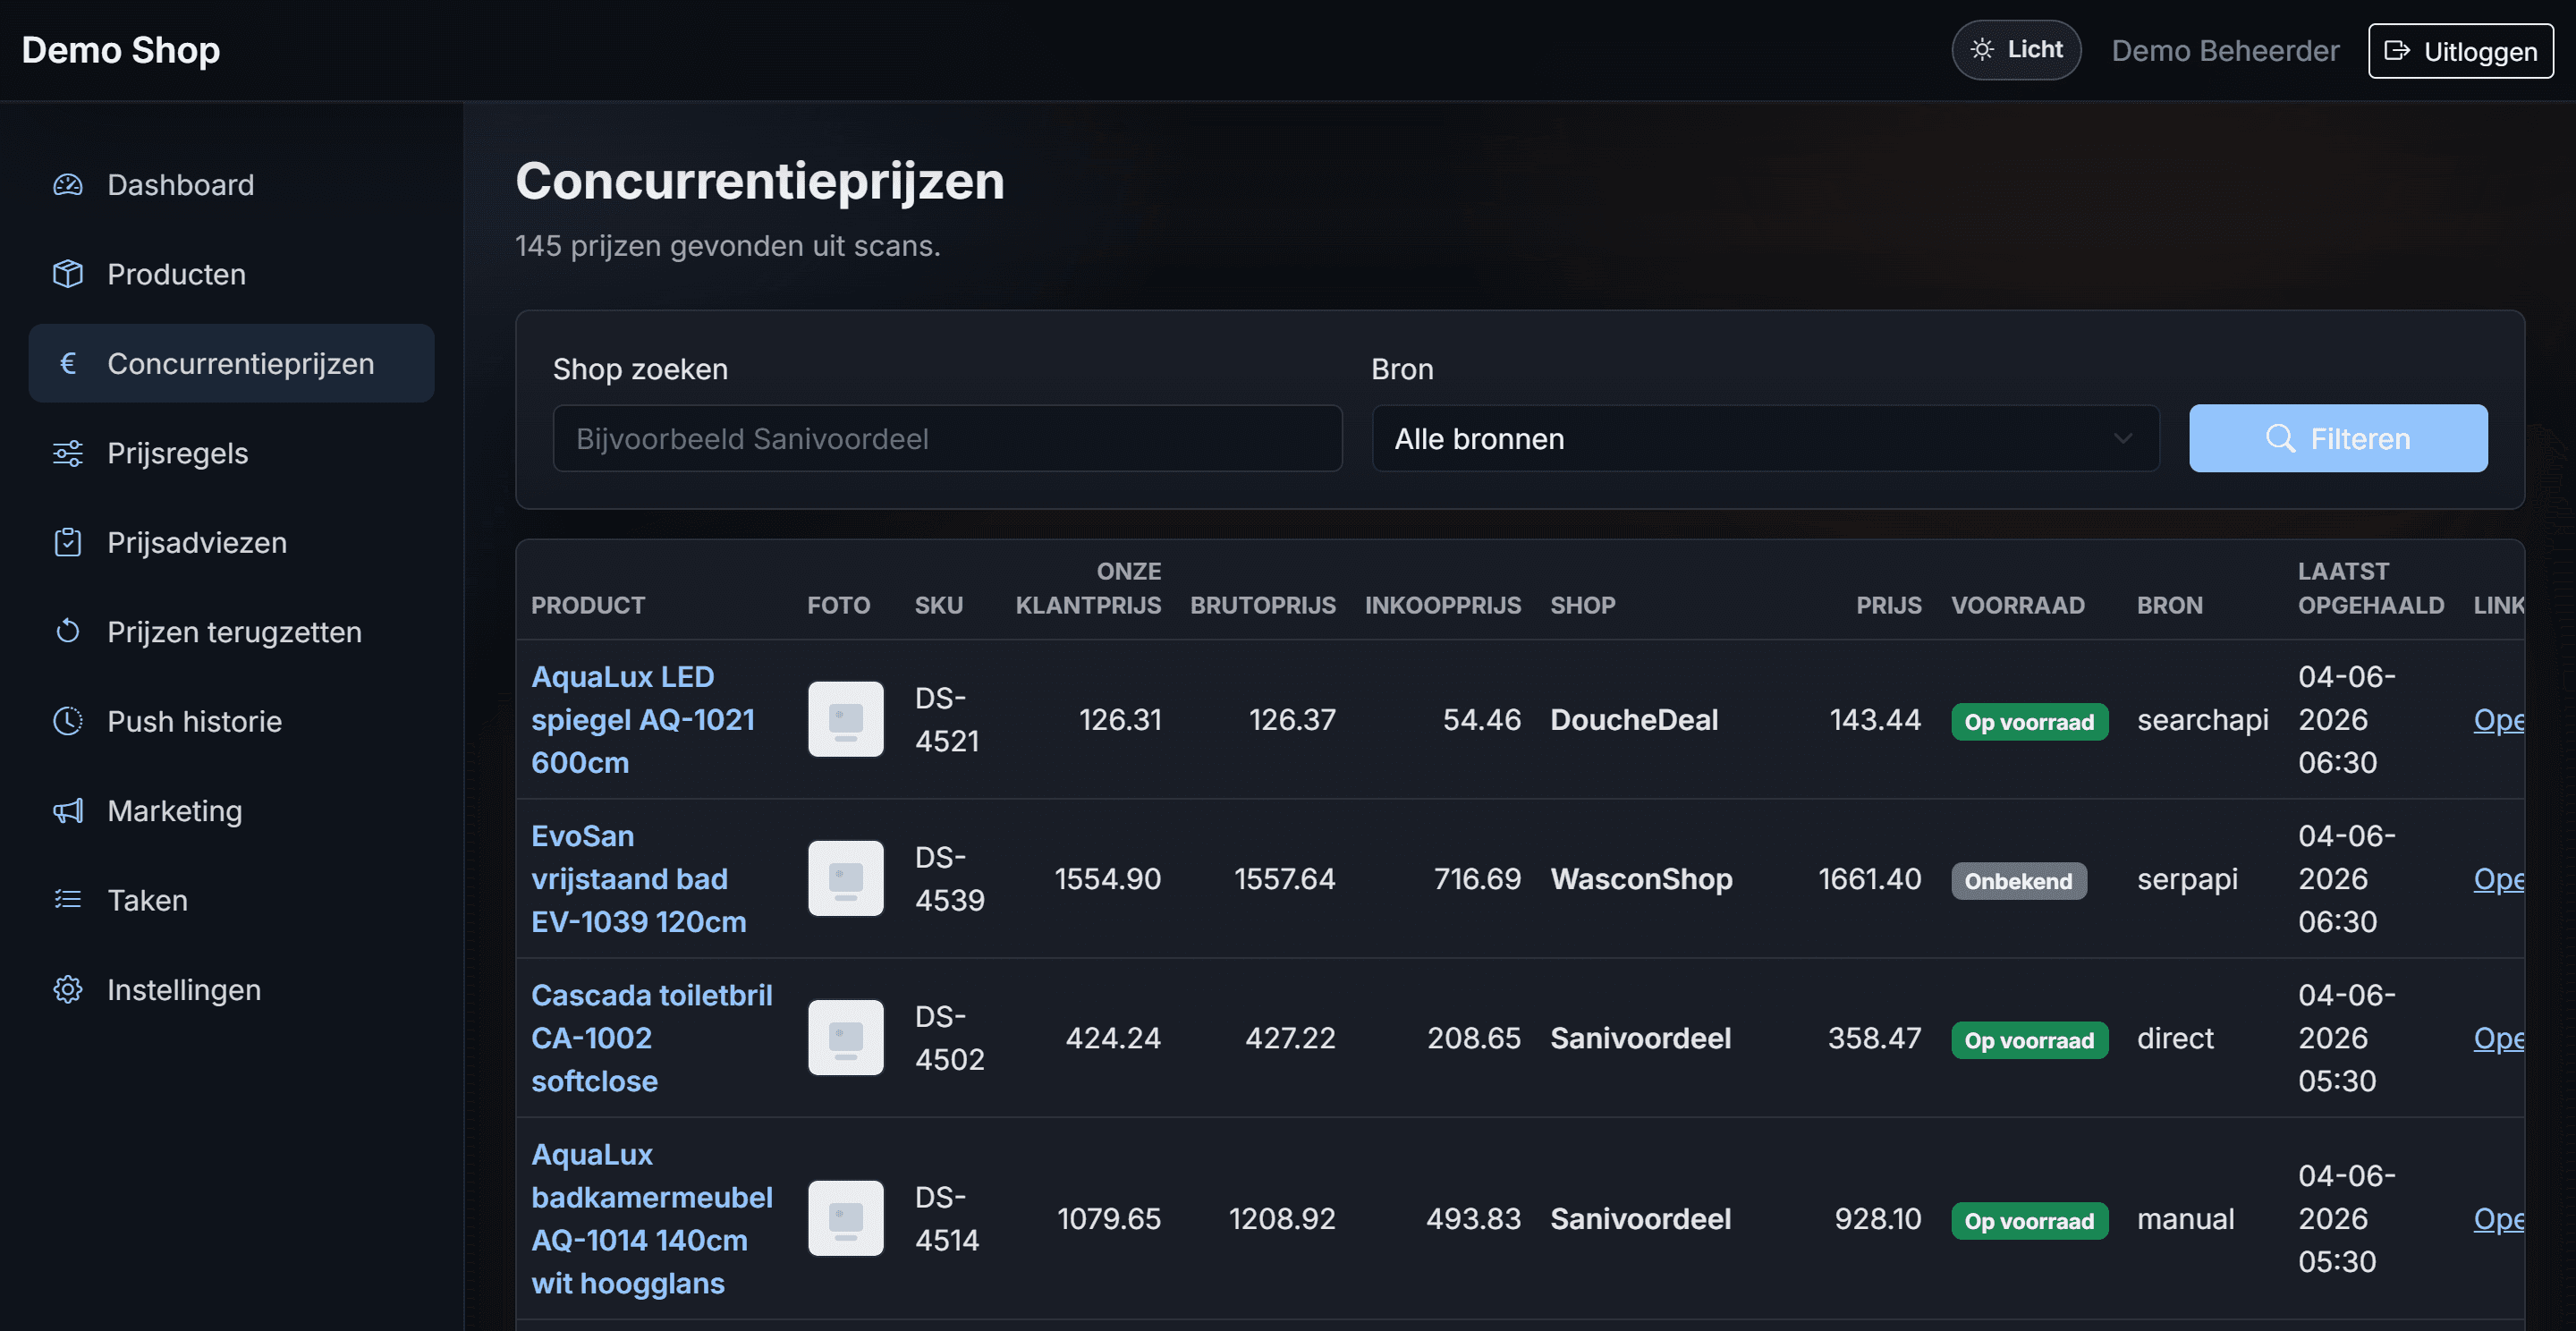Click the chevron of the Bron dropdown
The width and height of the screenshot is (2576, 1331).
[x=2123, y=438]
